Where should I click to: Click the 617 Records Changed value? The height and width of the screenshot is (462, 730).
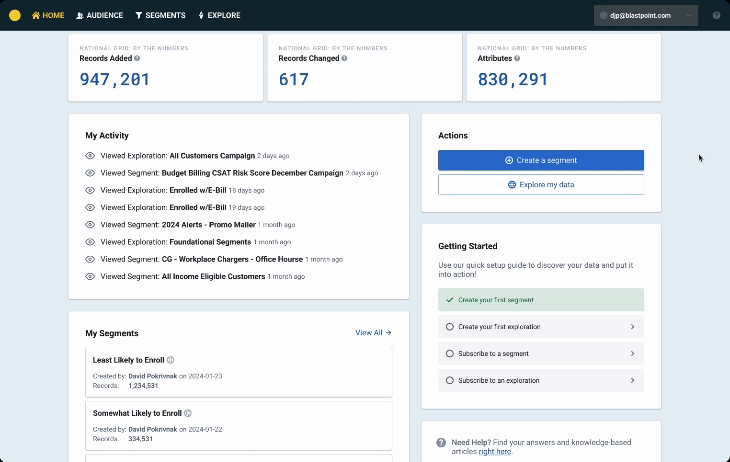pos(293,79)
